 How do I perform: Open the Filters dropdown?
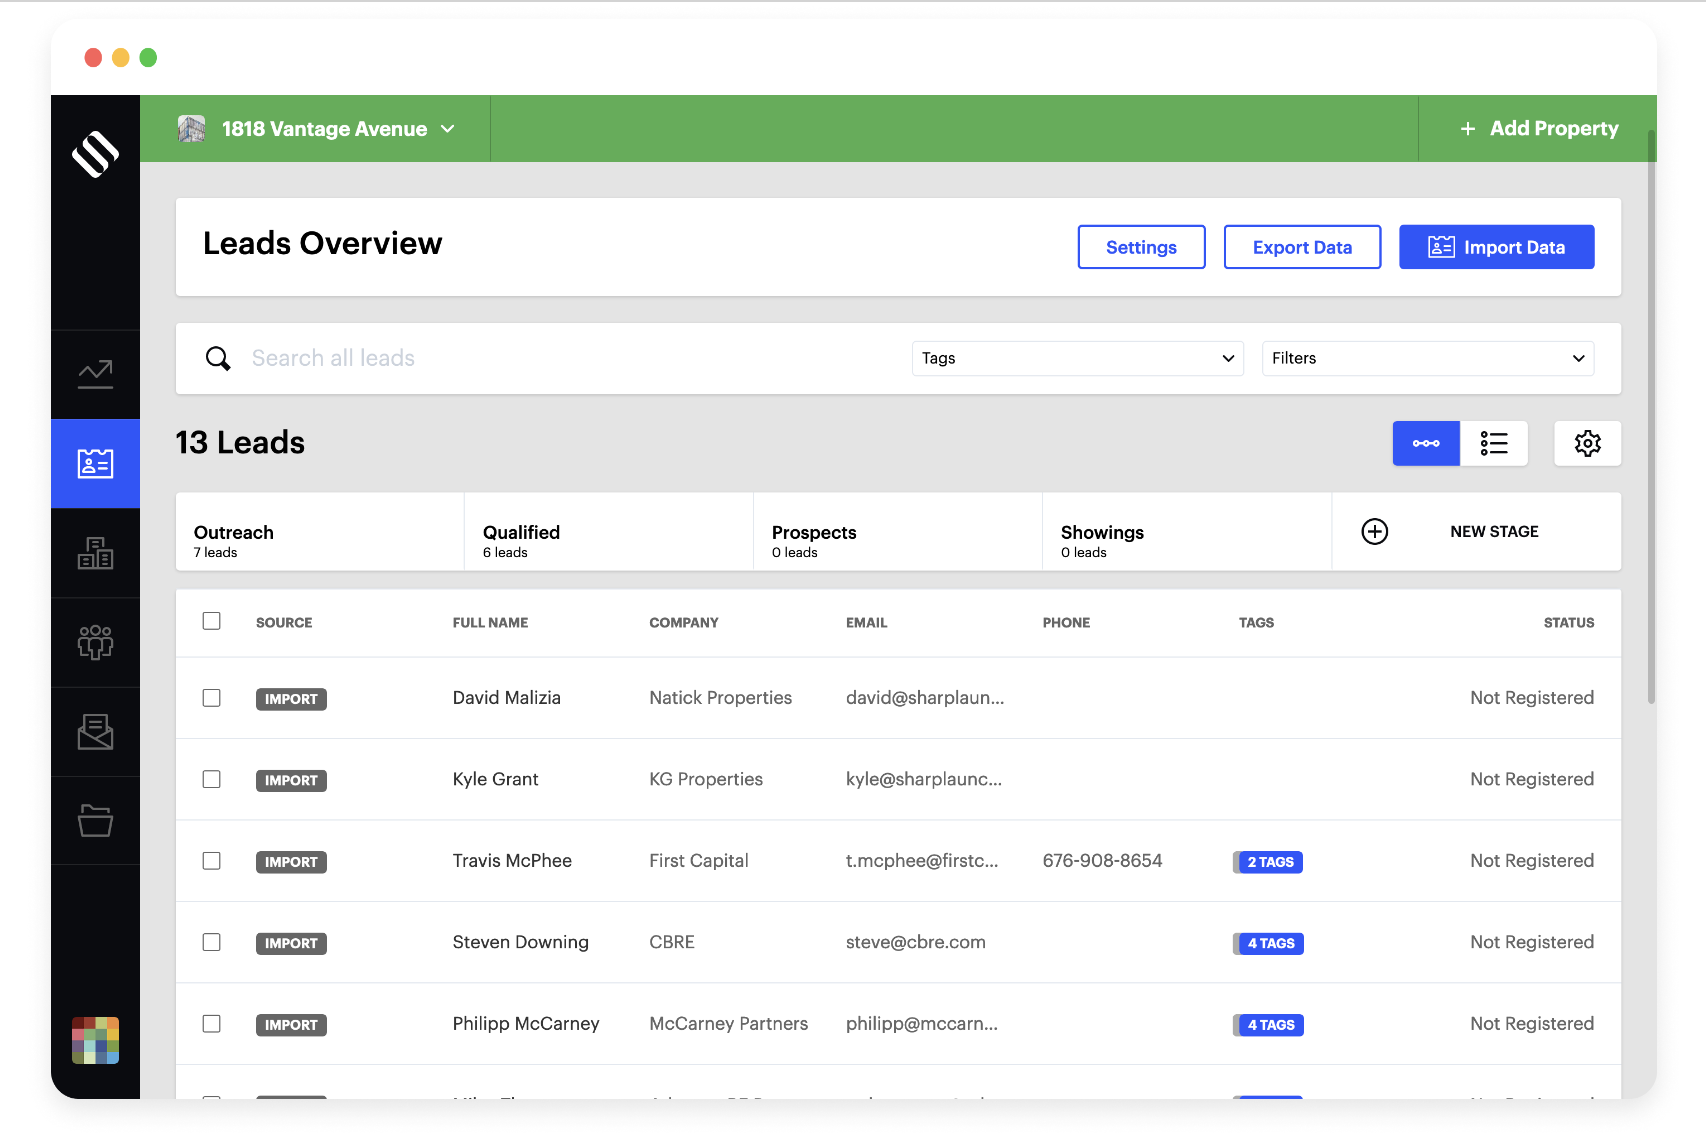(1427, 358)
